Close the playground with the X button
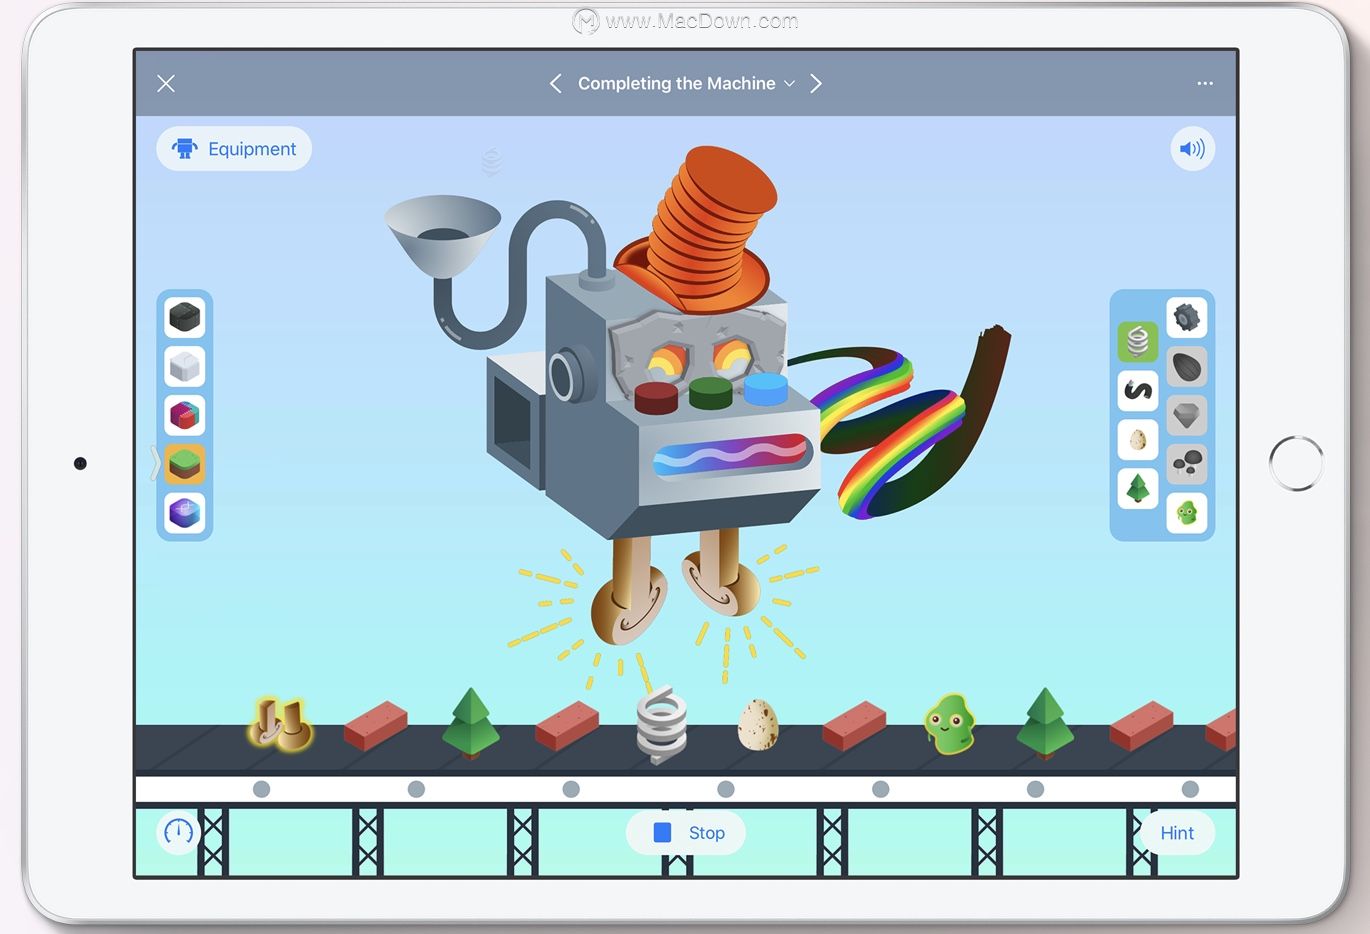Viewport: 1370px width, 934px height. point(166,84)
